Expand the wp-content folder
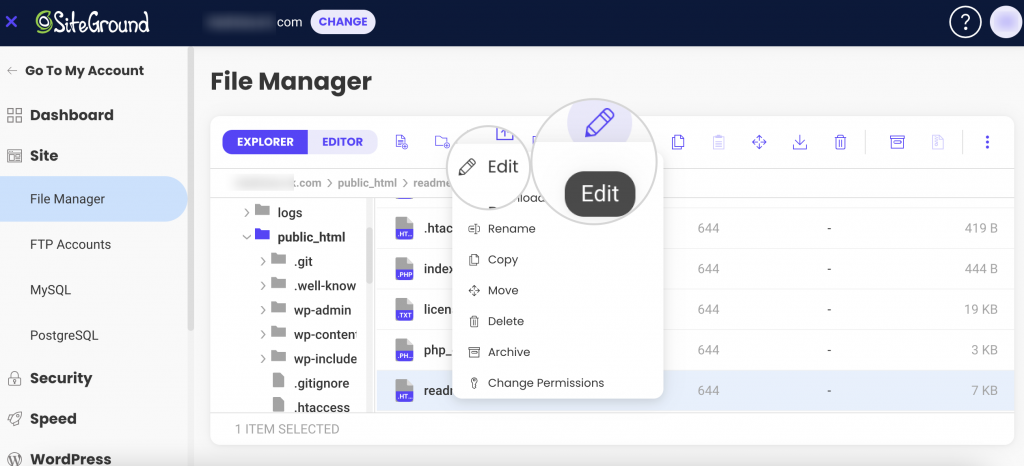The image size is (1024, 466). [x=263, y=334]
